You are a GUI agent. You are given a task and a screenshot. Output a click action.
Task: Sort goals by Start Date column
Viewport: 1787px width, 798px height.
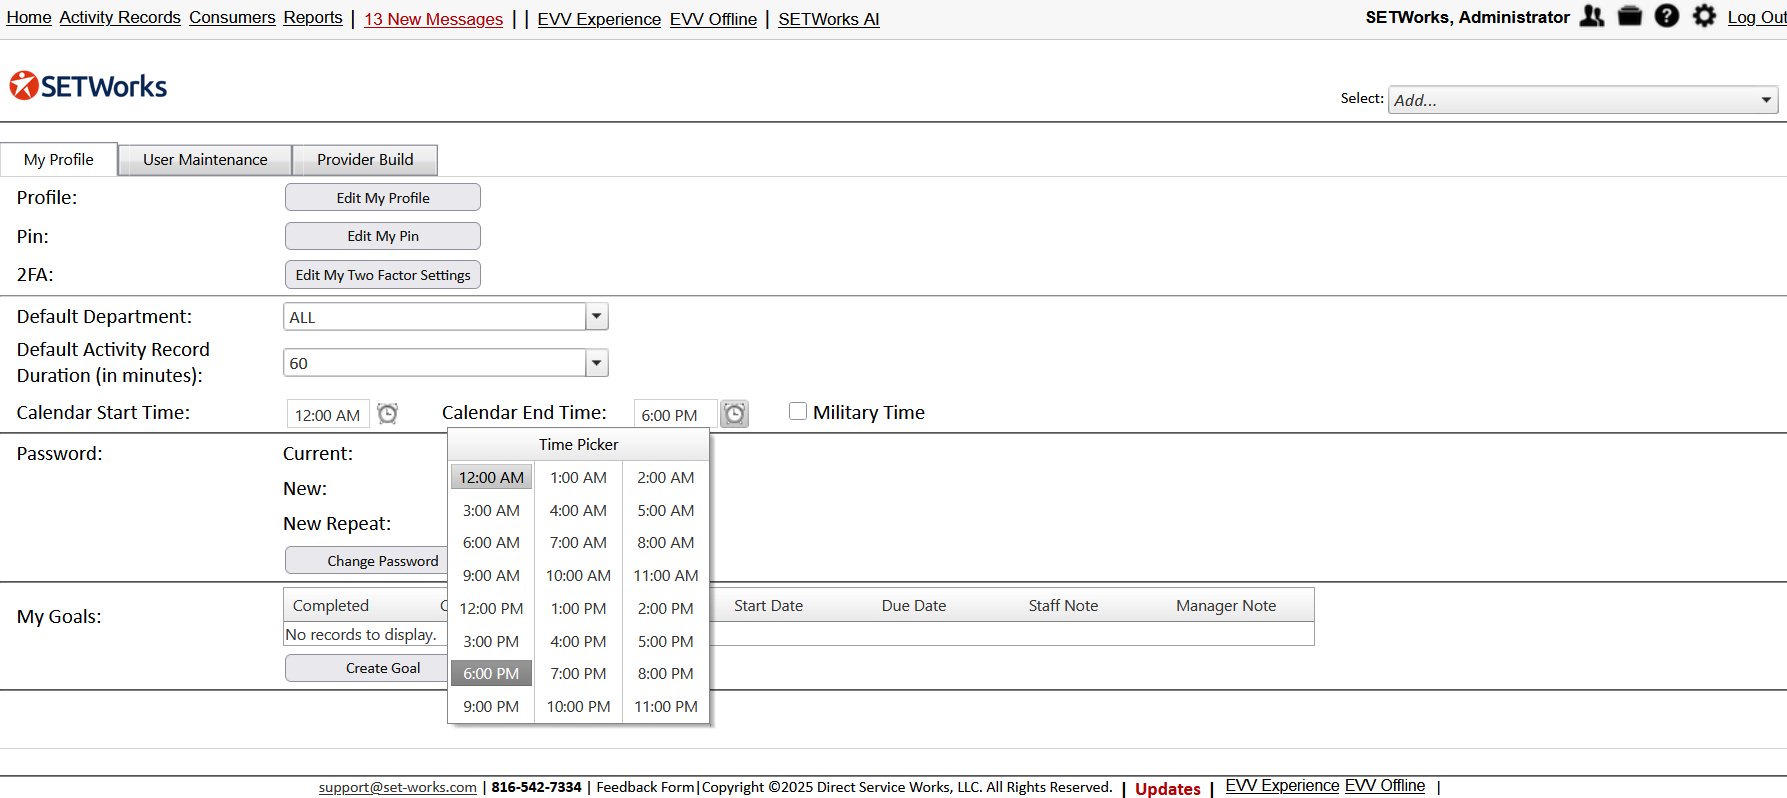point(768,605)
